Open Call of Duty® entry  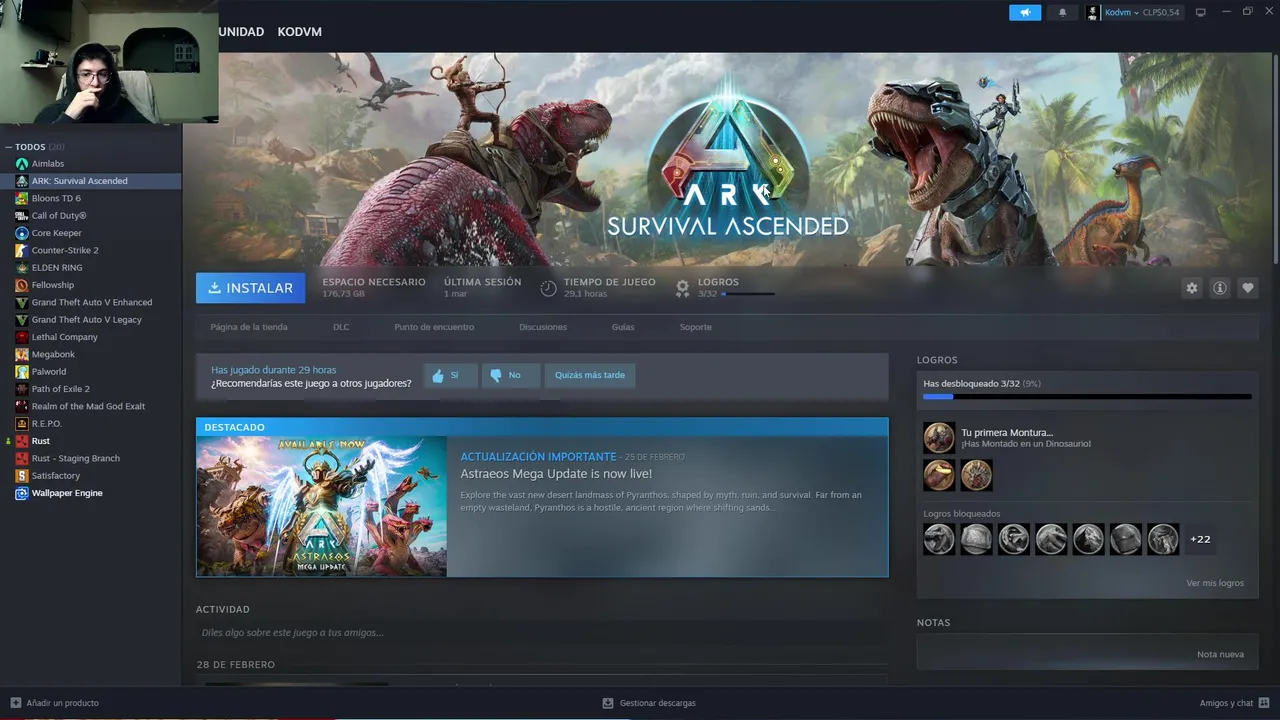coord(59,216)
